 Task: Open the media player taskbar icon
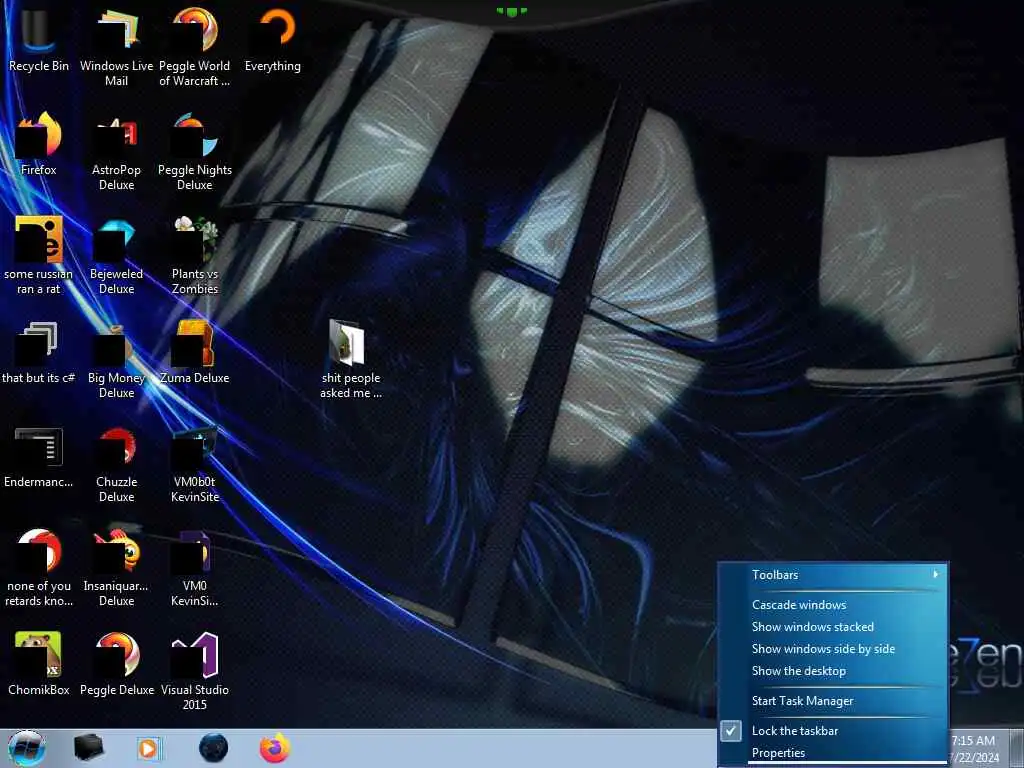(x=150, y=748)
